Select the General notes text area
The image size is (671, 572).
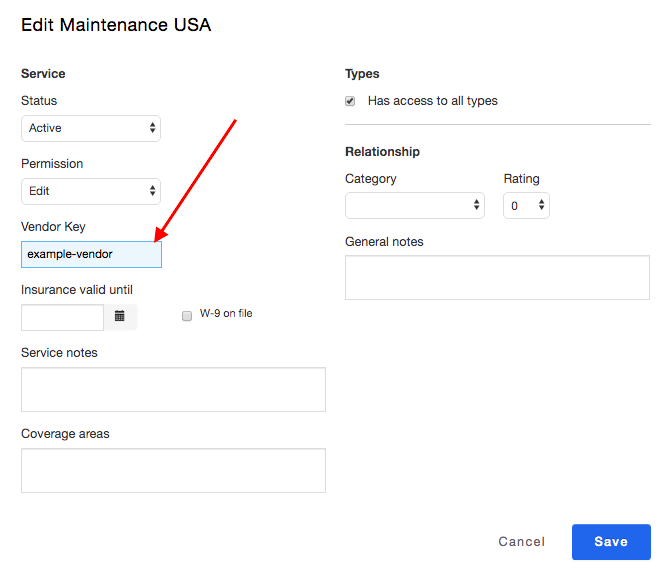497,277
